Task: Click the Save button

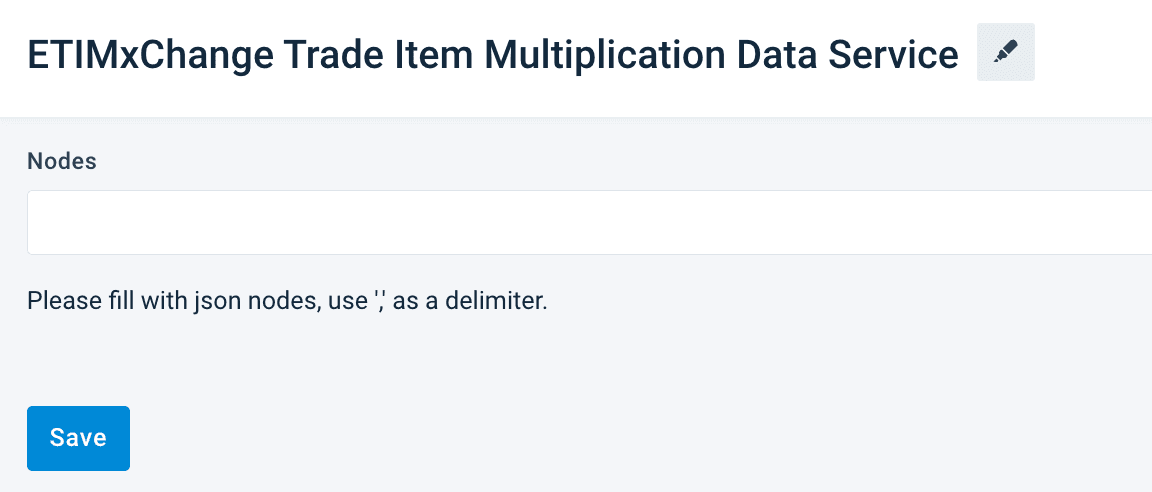Action: pyautogui.click(x=78, y=438)
